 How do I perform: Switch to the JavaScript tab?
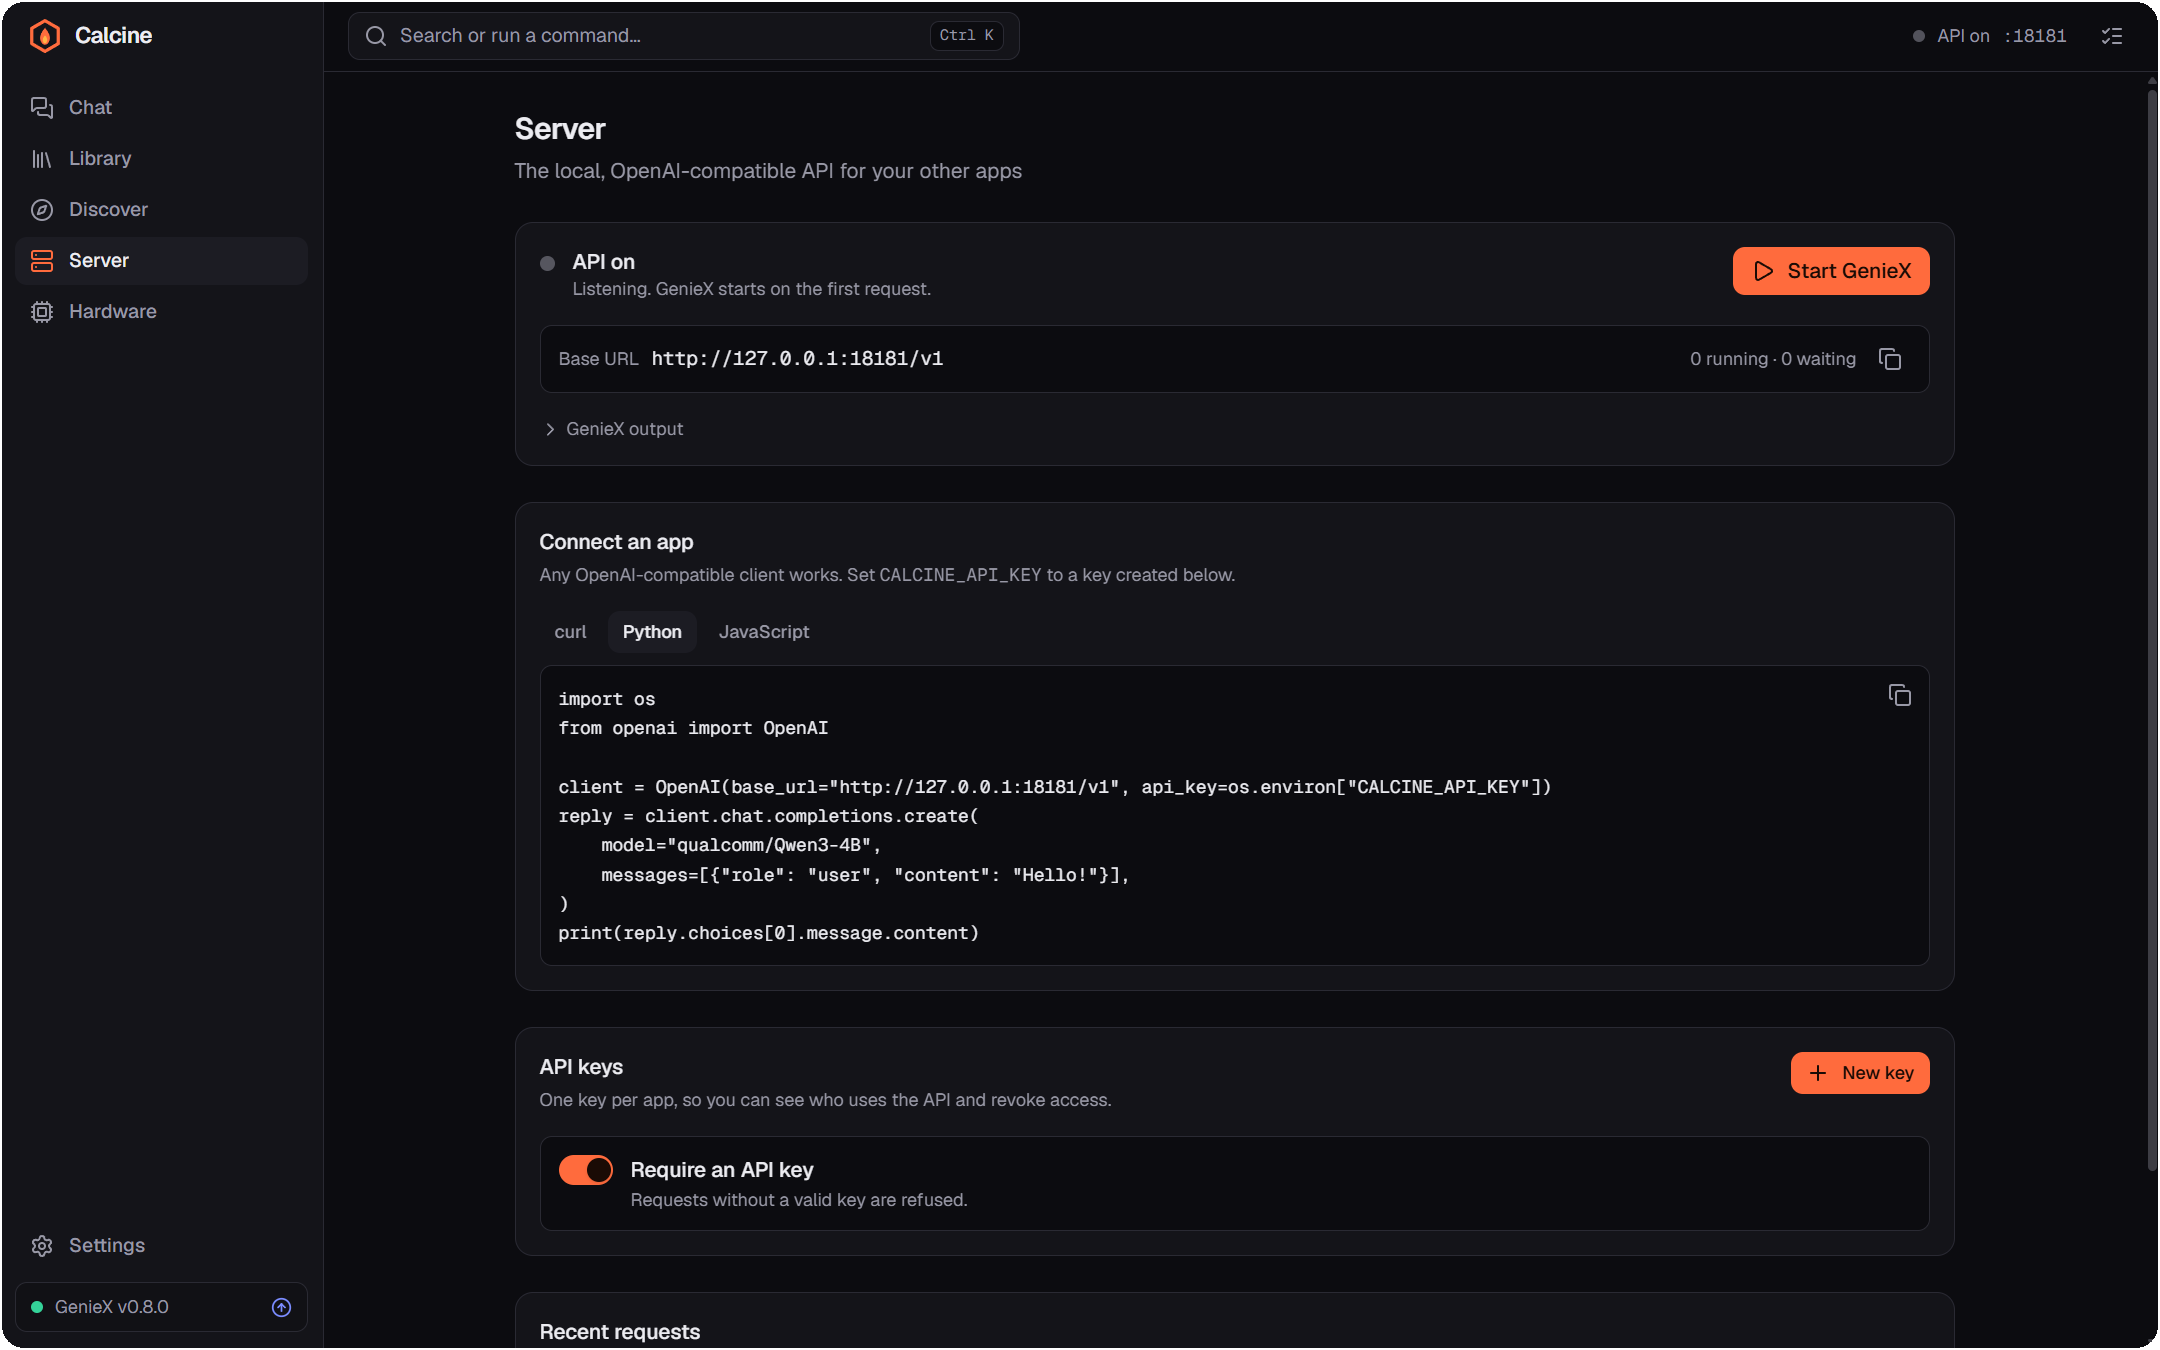pos(764,632)
